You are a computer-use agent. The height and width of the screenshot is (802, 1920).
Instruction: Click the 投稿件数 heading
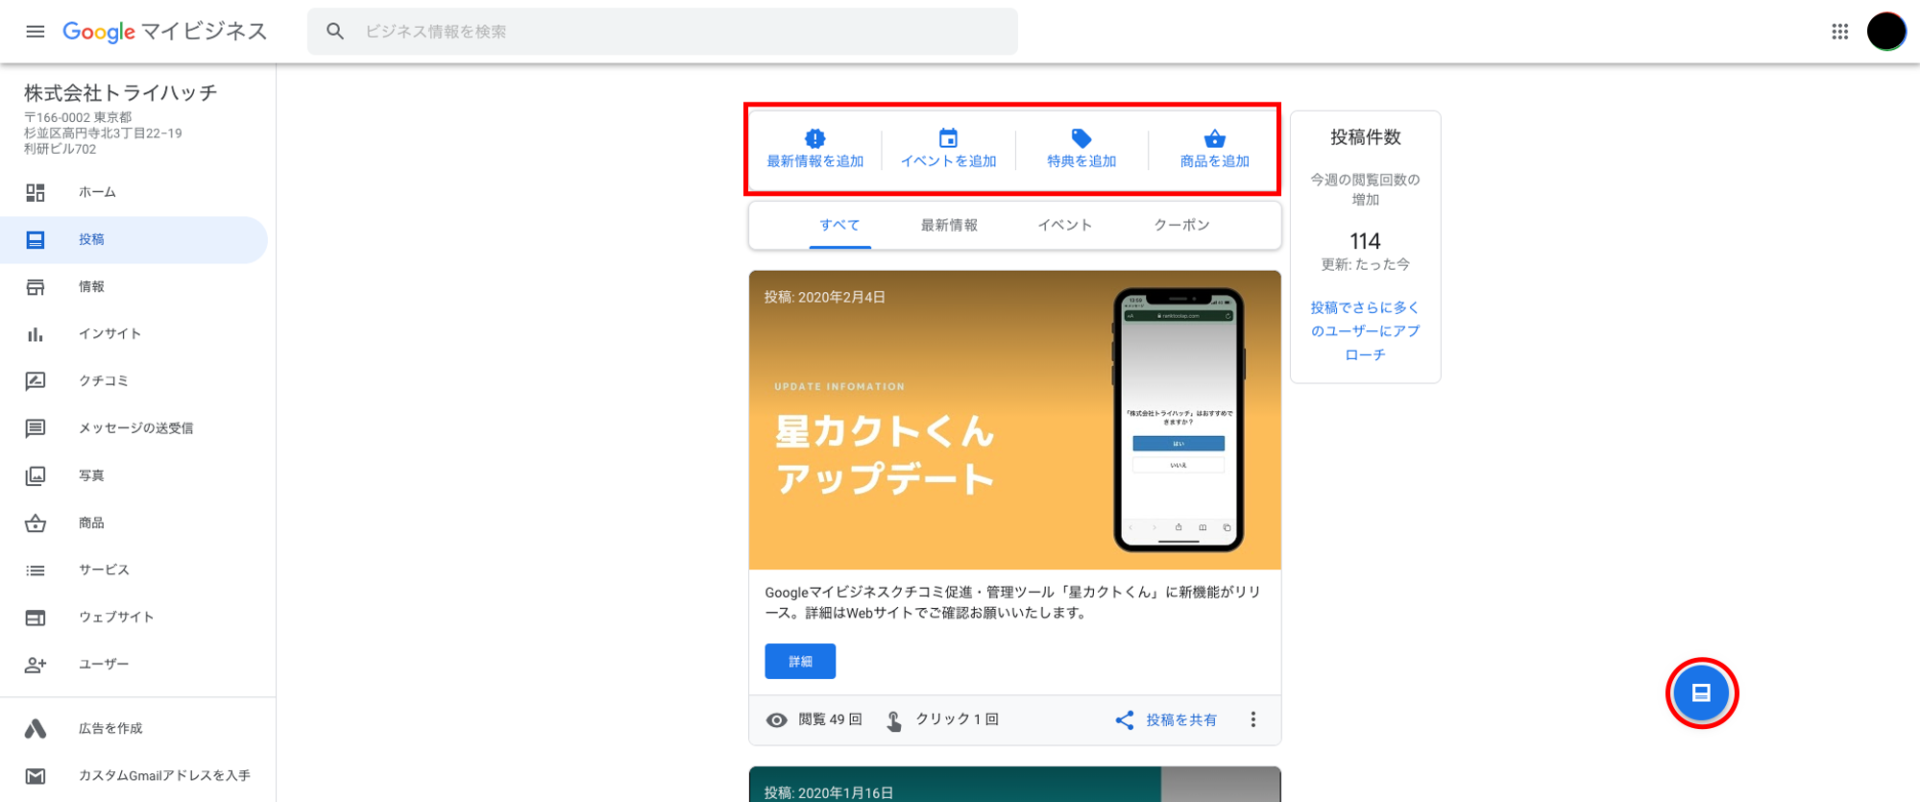(1365, 137)
